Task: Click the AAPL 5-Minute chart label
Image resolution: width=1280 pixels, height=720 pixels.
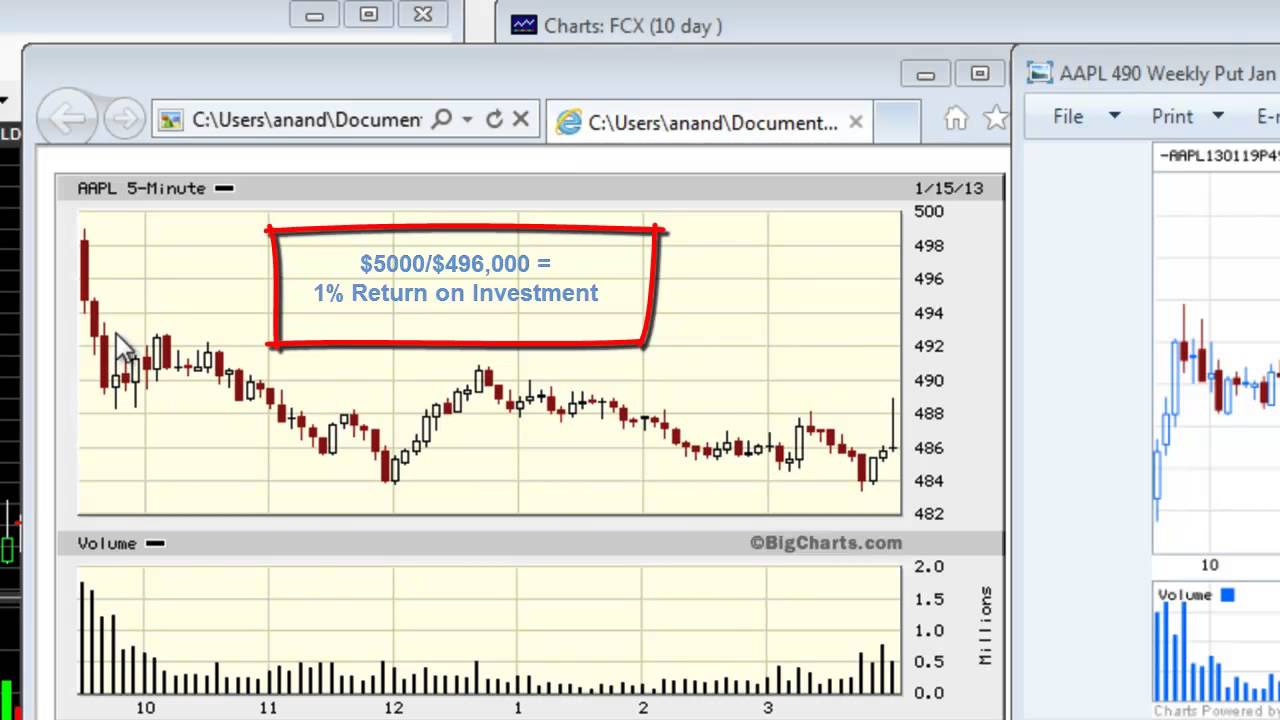Action: (141, 188)
